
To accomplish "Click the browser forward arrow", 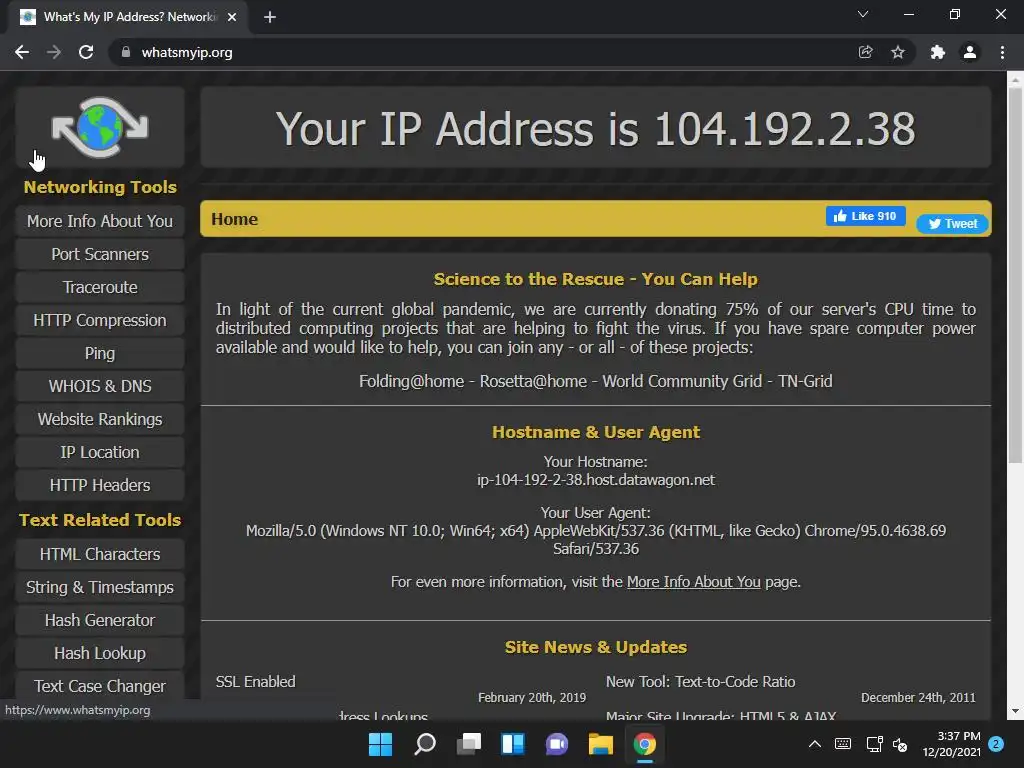I will pyautogui.click(x=54, y=52).
